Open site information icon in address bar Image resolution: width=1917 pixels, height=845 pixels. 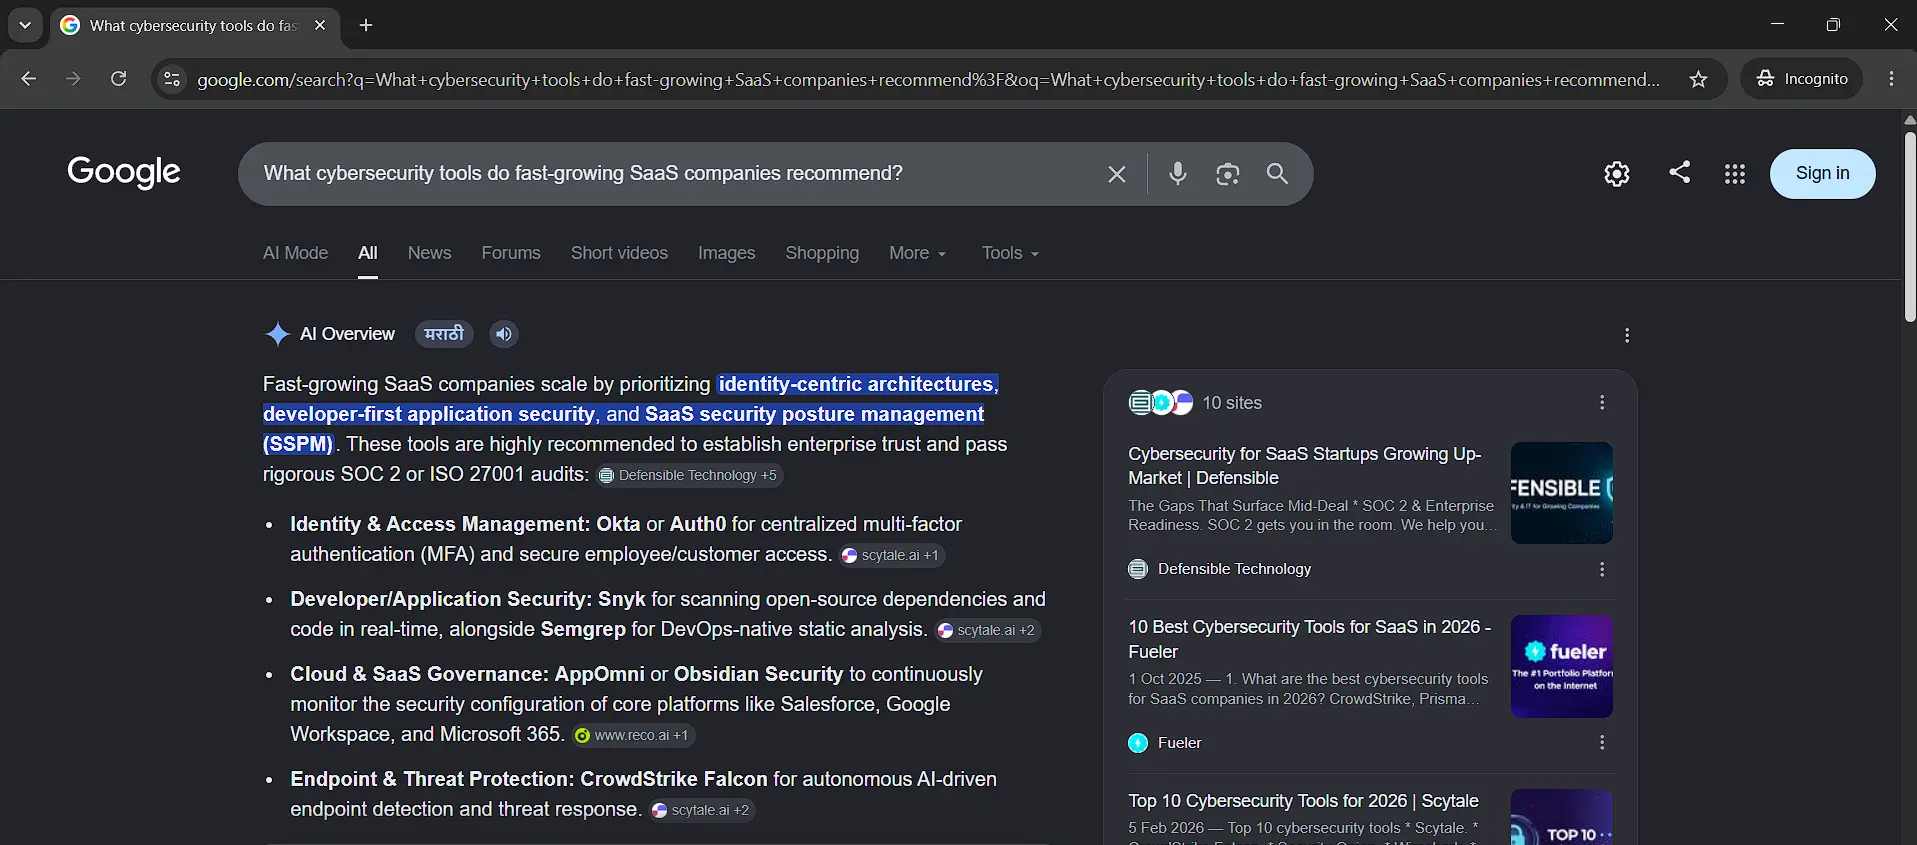(x=172, y=79)
